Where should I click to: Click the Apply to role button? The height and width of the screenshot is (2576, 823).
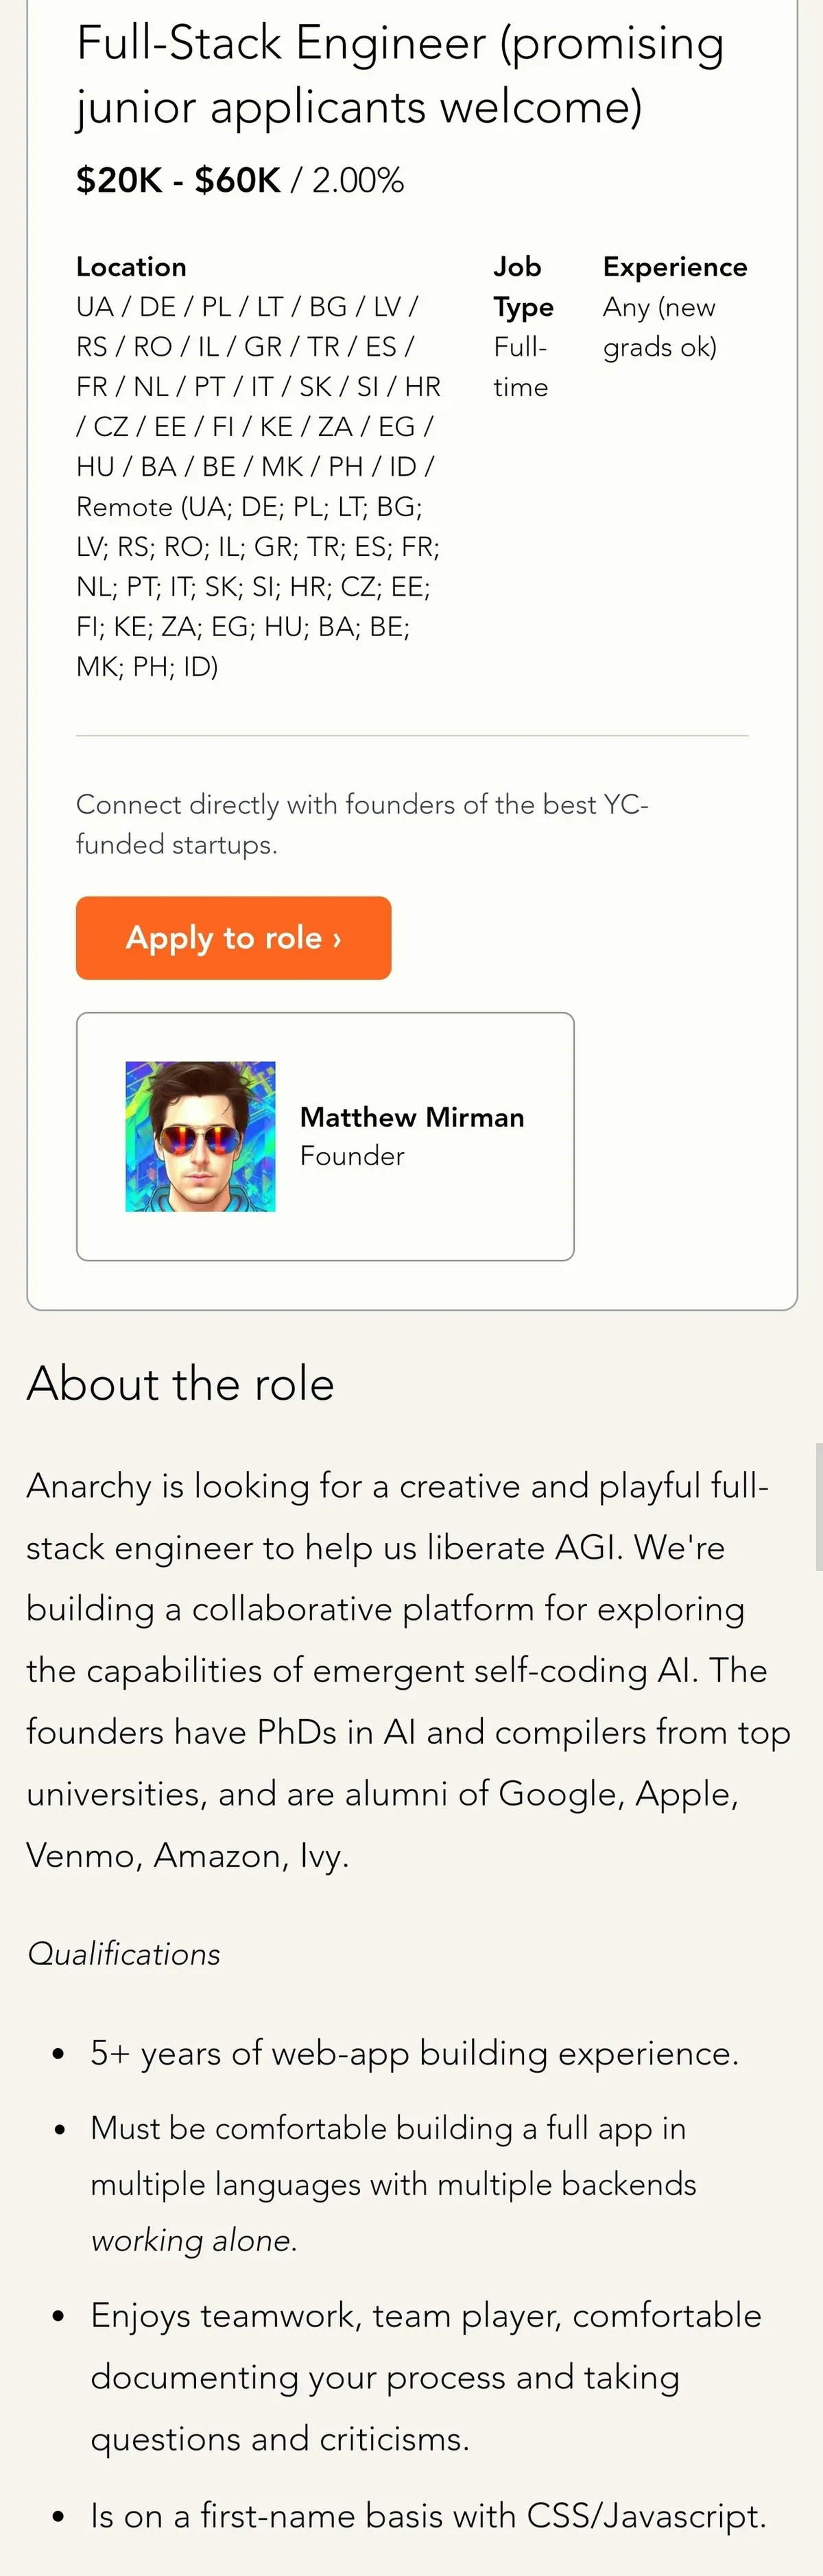tap(233, 937)
